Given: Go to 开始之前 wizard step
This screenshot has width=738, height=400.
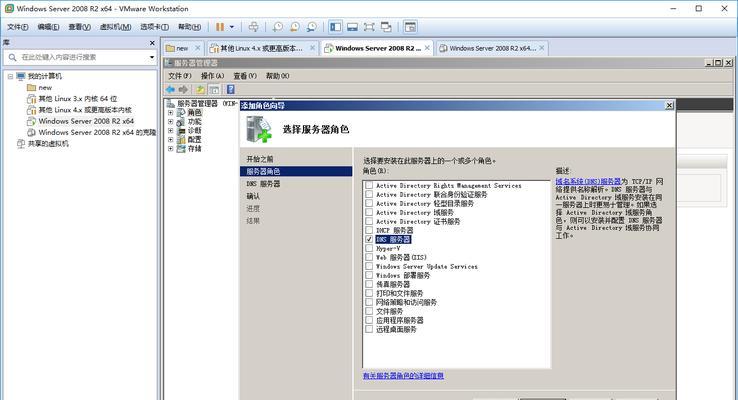Looking at the screenshot, I should (260, 159).
